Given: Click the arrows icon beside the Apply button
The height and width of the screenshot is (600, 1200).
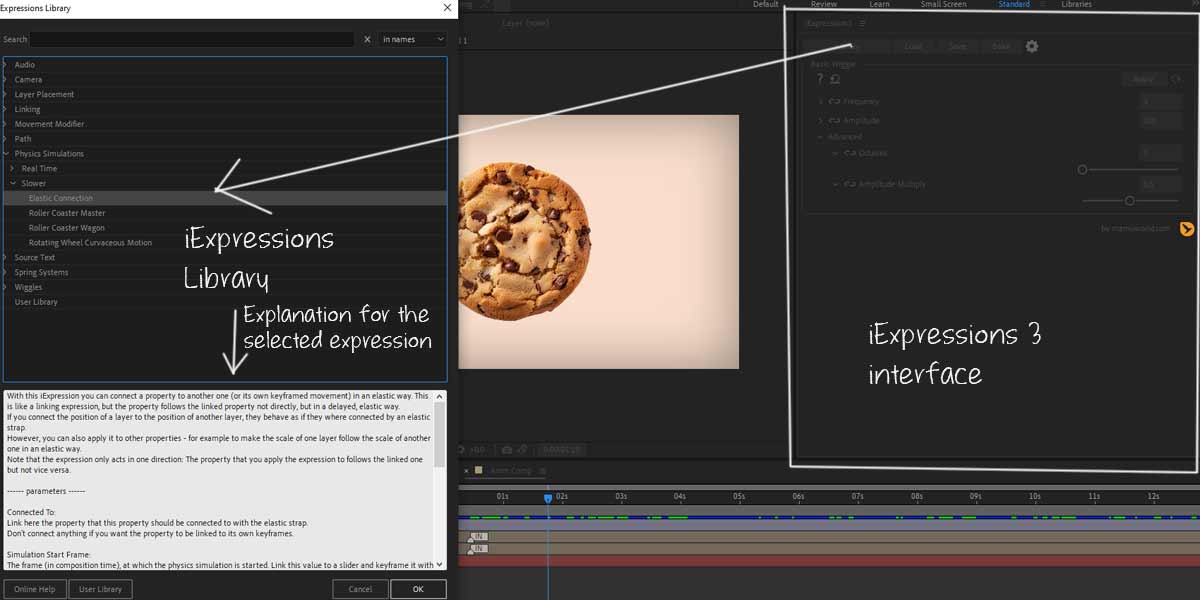Looking at the screenshot, I should (1174, 78).
